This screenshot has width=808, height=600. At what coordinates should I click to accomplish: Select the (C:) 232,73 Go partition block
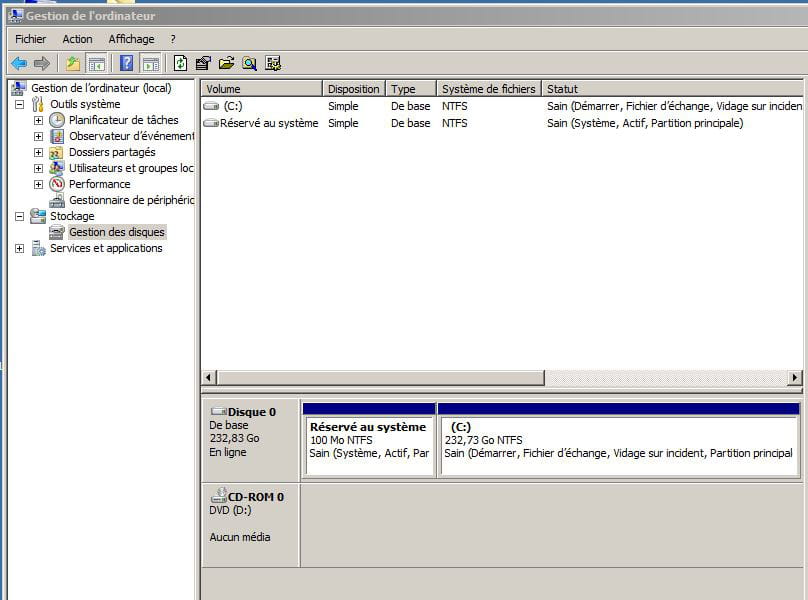(x=619, y=441)
